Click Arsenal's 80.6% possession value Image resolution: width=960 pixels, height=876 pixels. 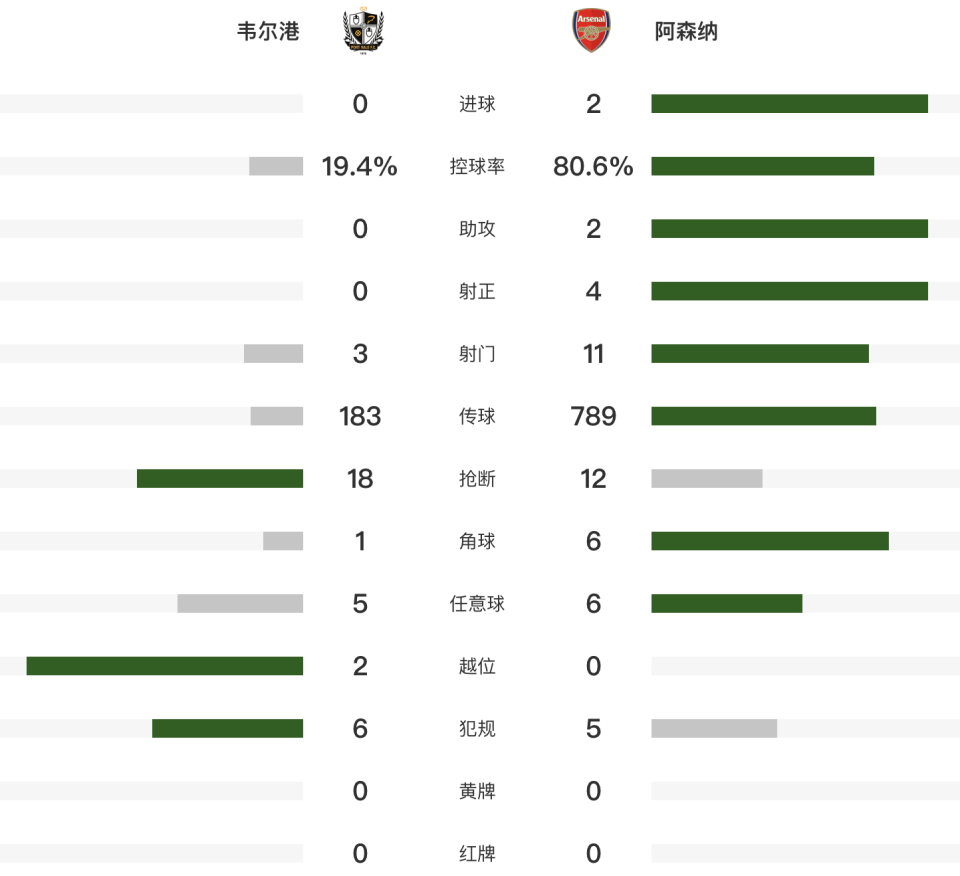click(x=593, y=167)
